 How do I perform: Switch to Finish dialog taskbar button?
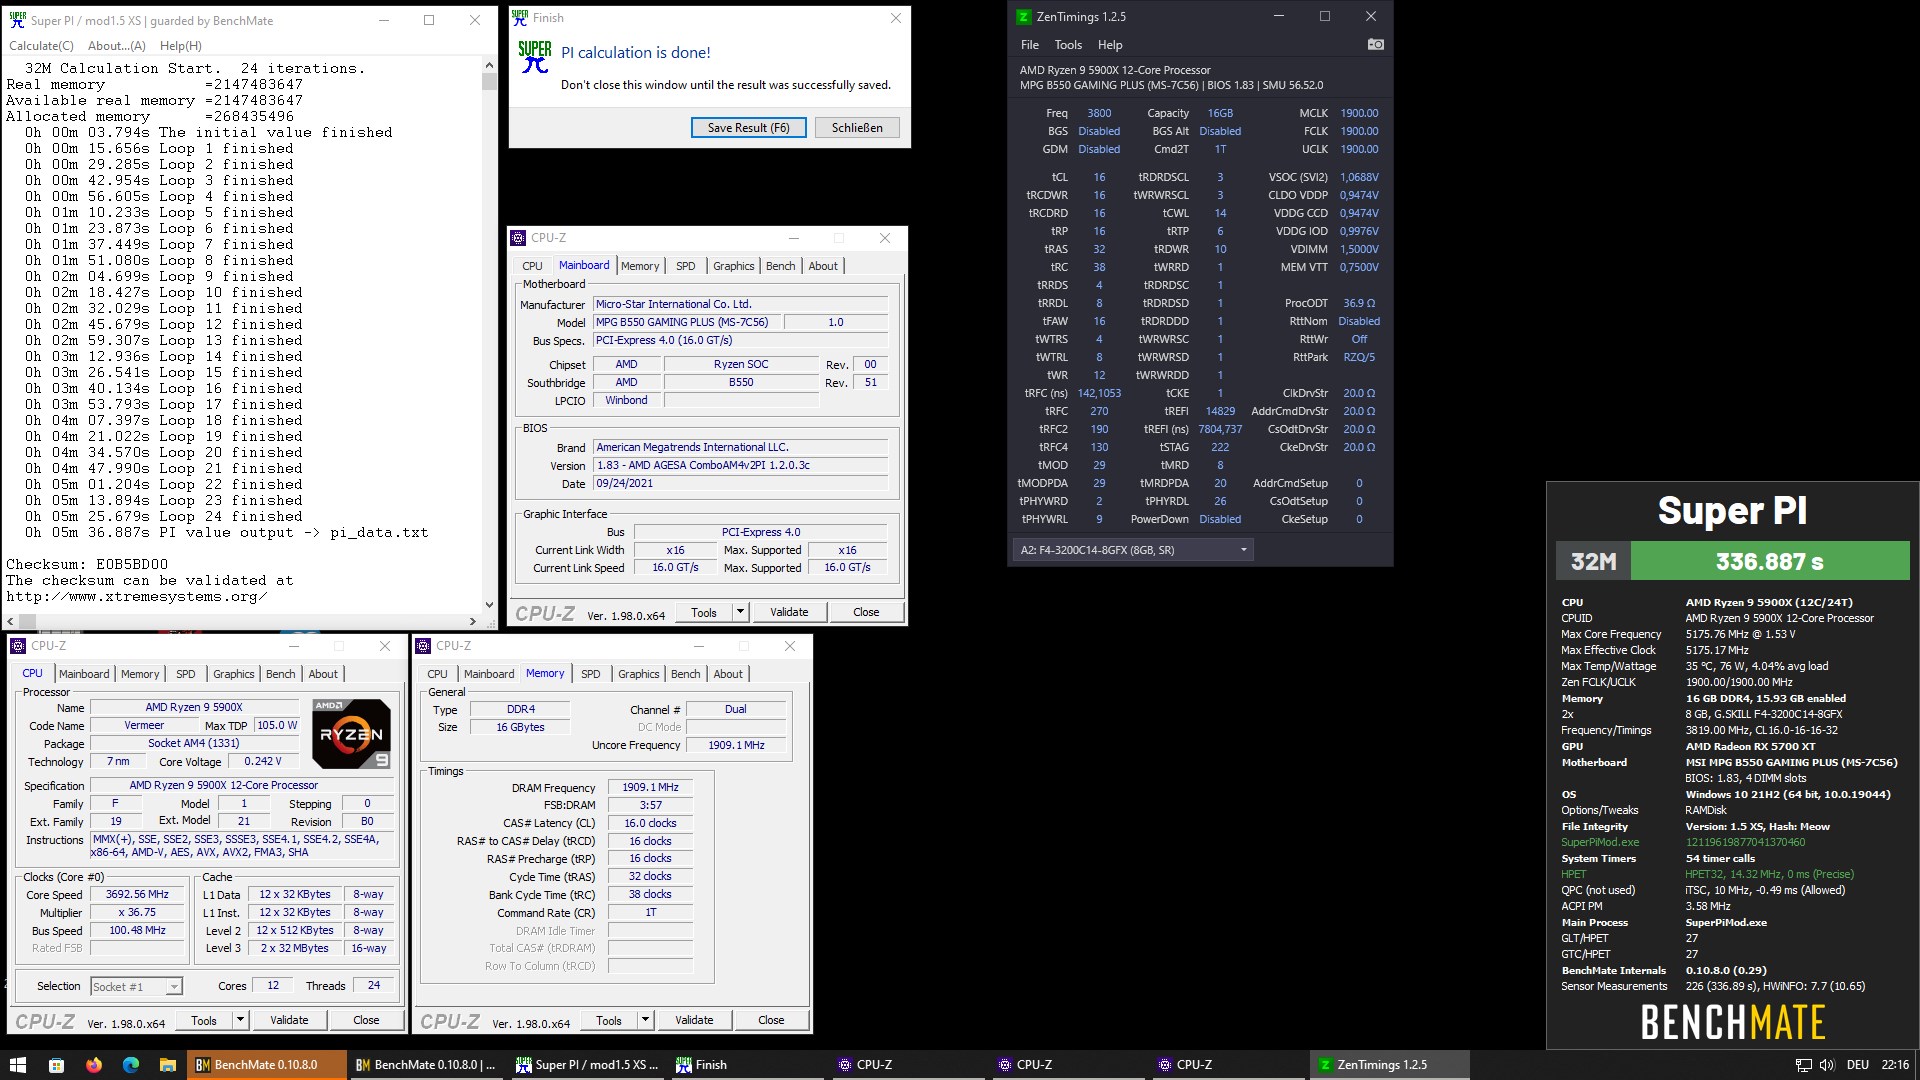point(747,1065)
